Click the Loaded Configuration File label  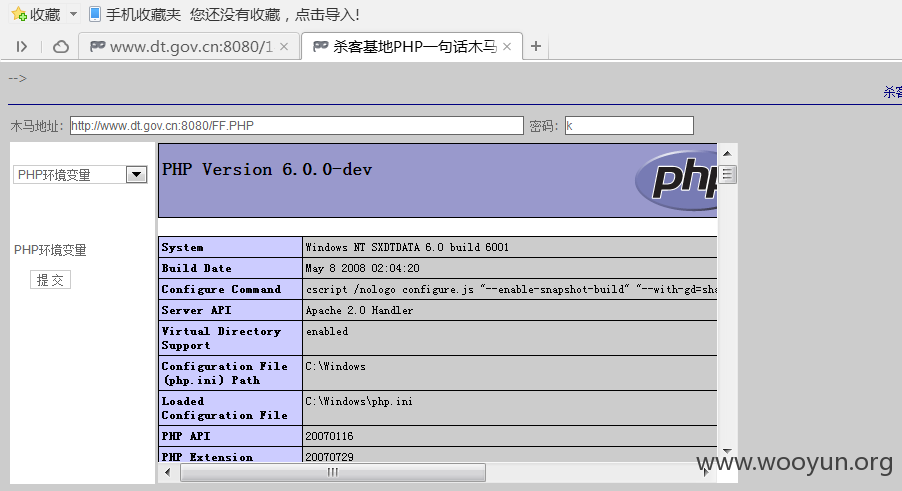click(224, 408)
